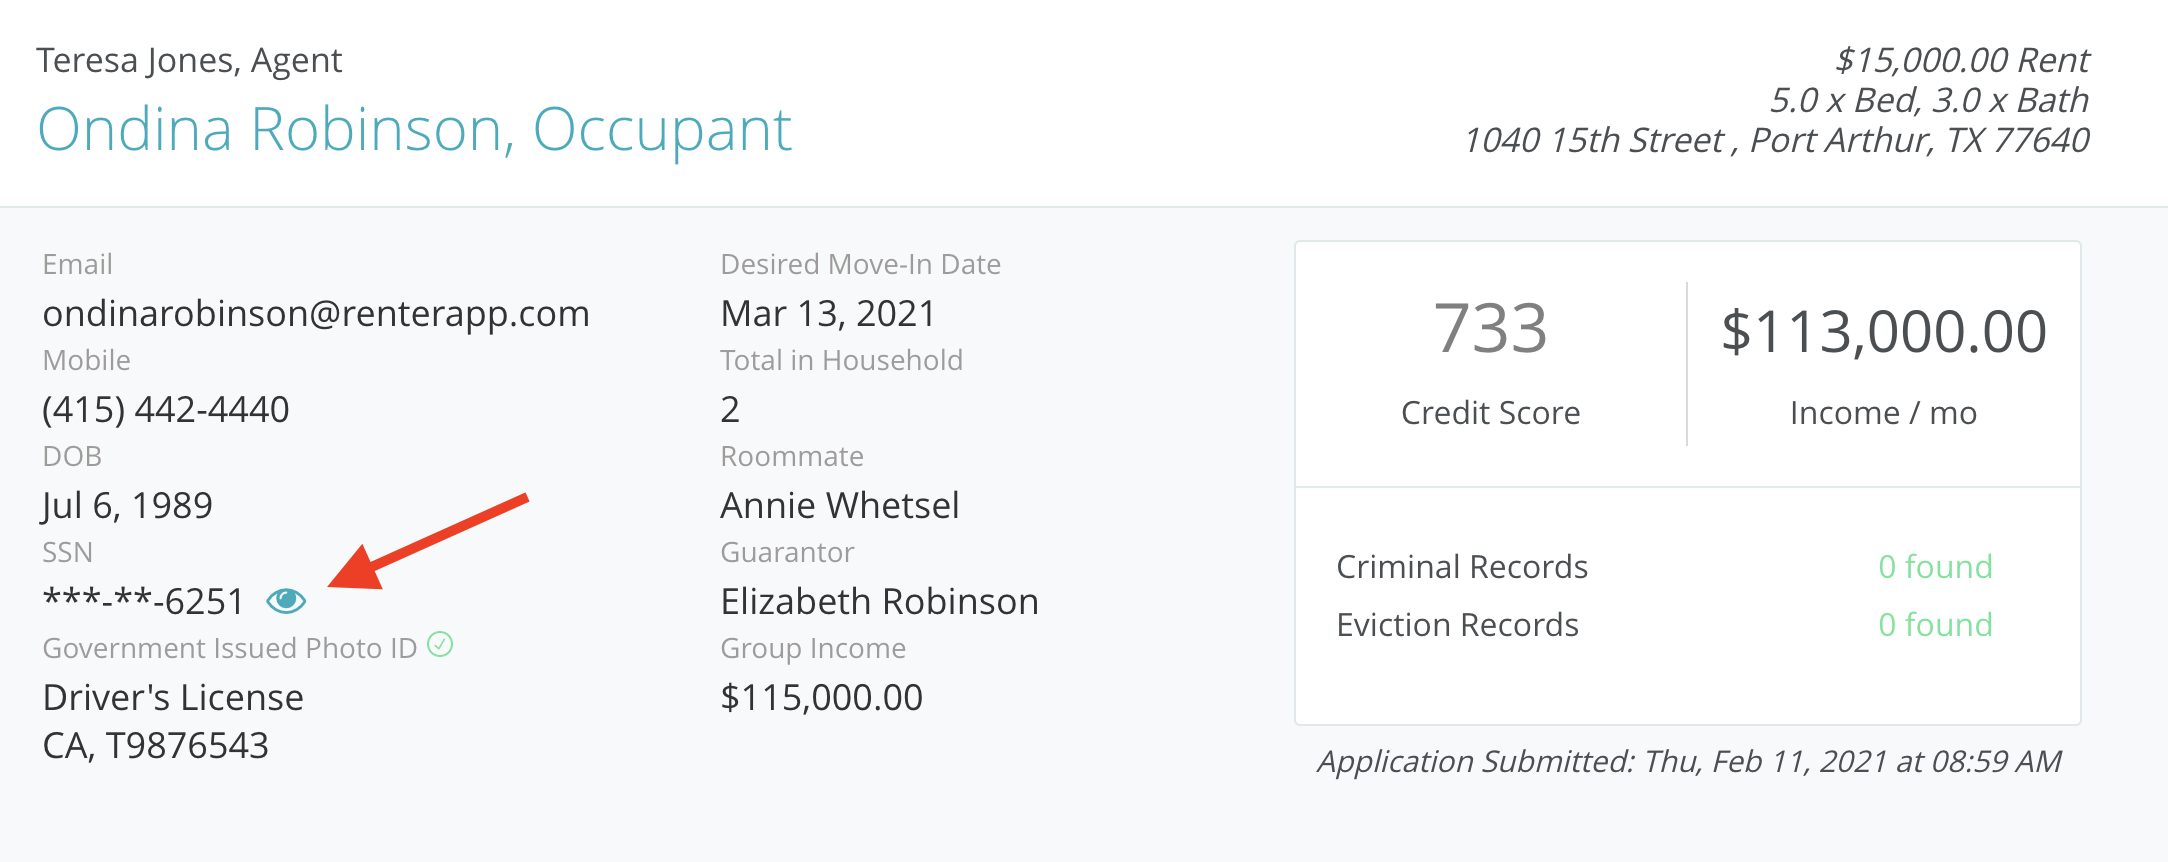
Task: Click the $15,000.00 Rent amount
Action: [1962, 61]
